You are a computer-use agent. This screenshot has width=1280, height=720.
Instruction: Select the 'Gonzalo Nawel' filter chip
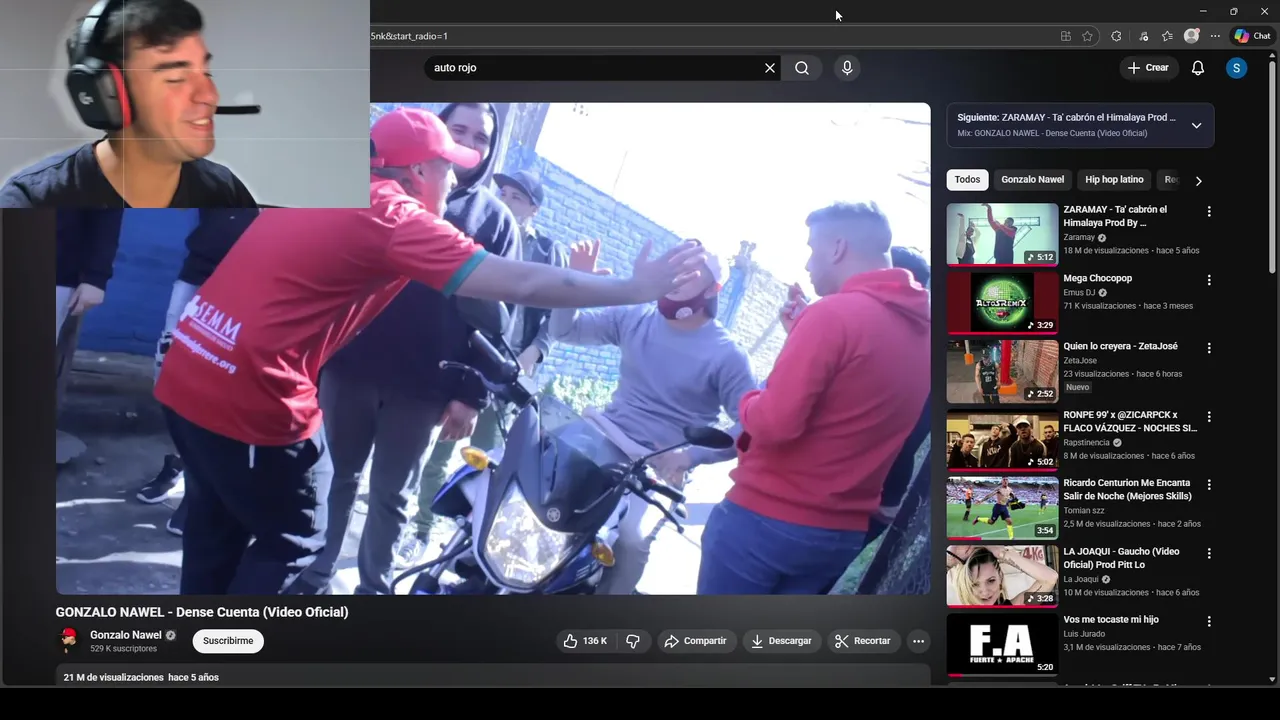(1032, 180)
